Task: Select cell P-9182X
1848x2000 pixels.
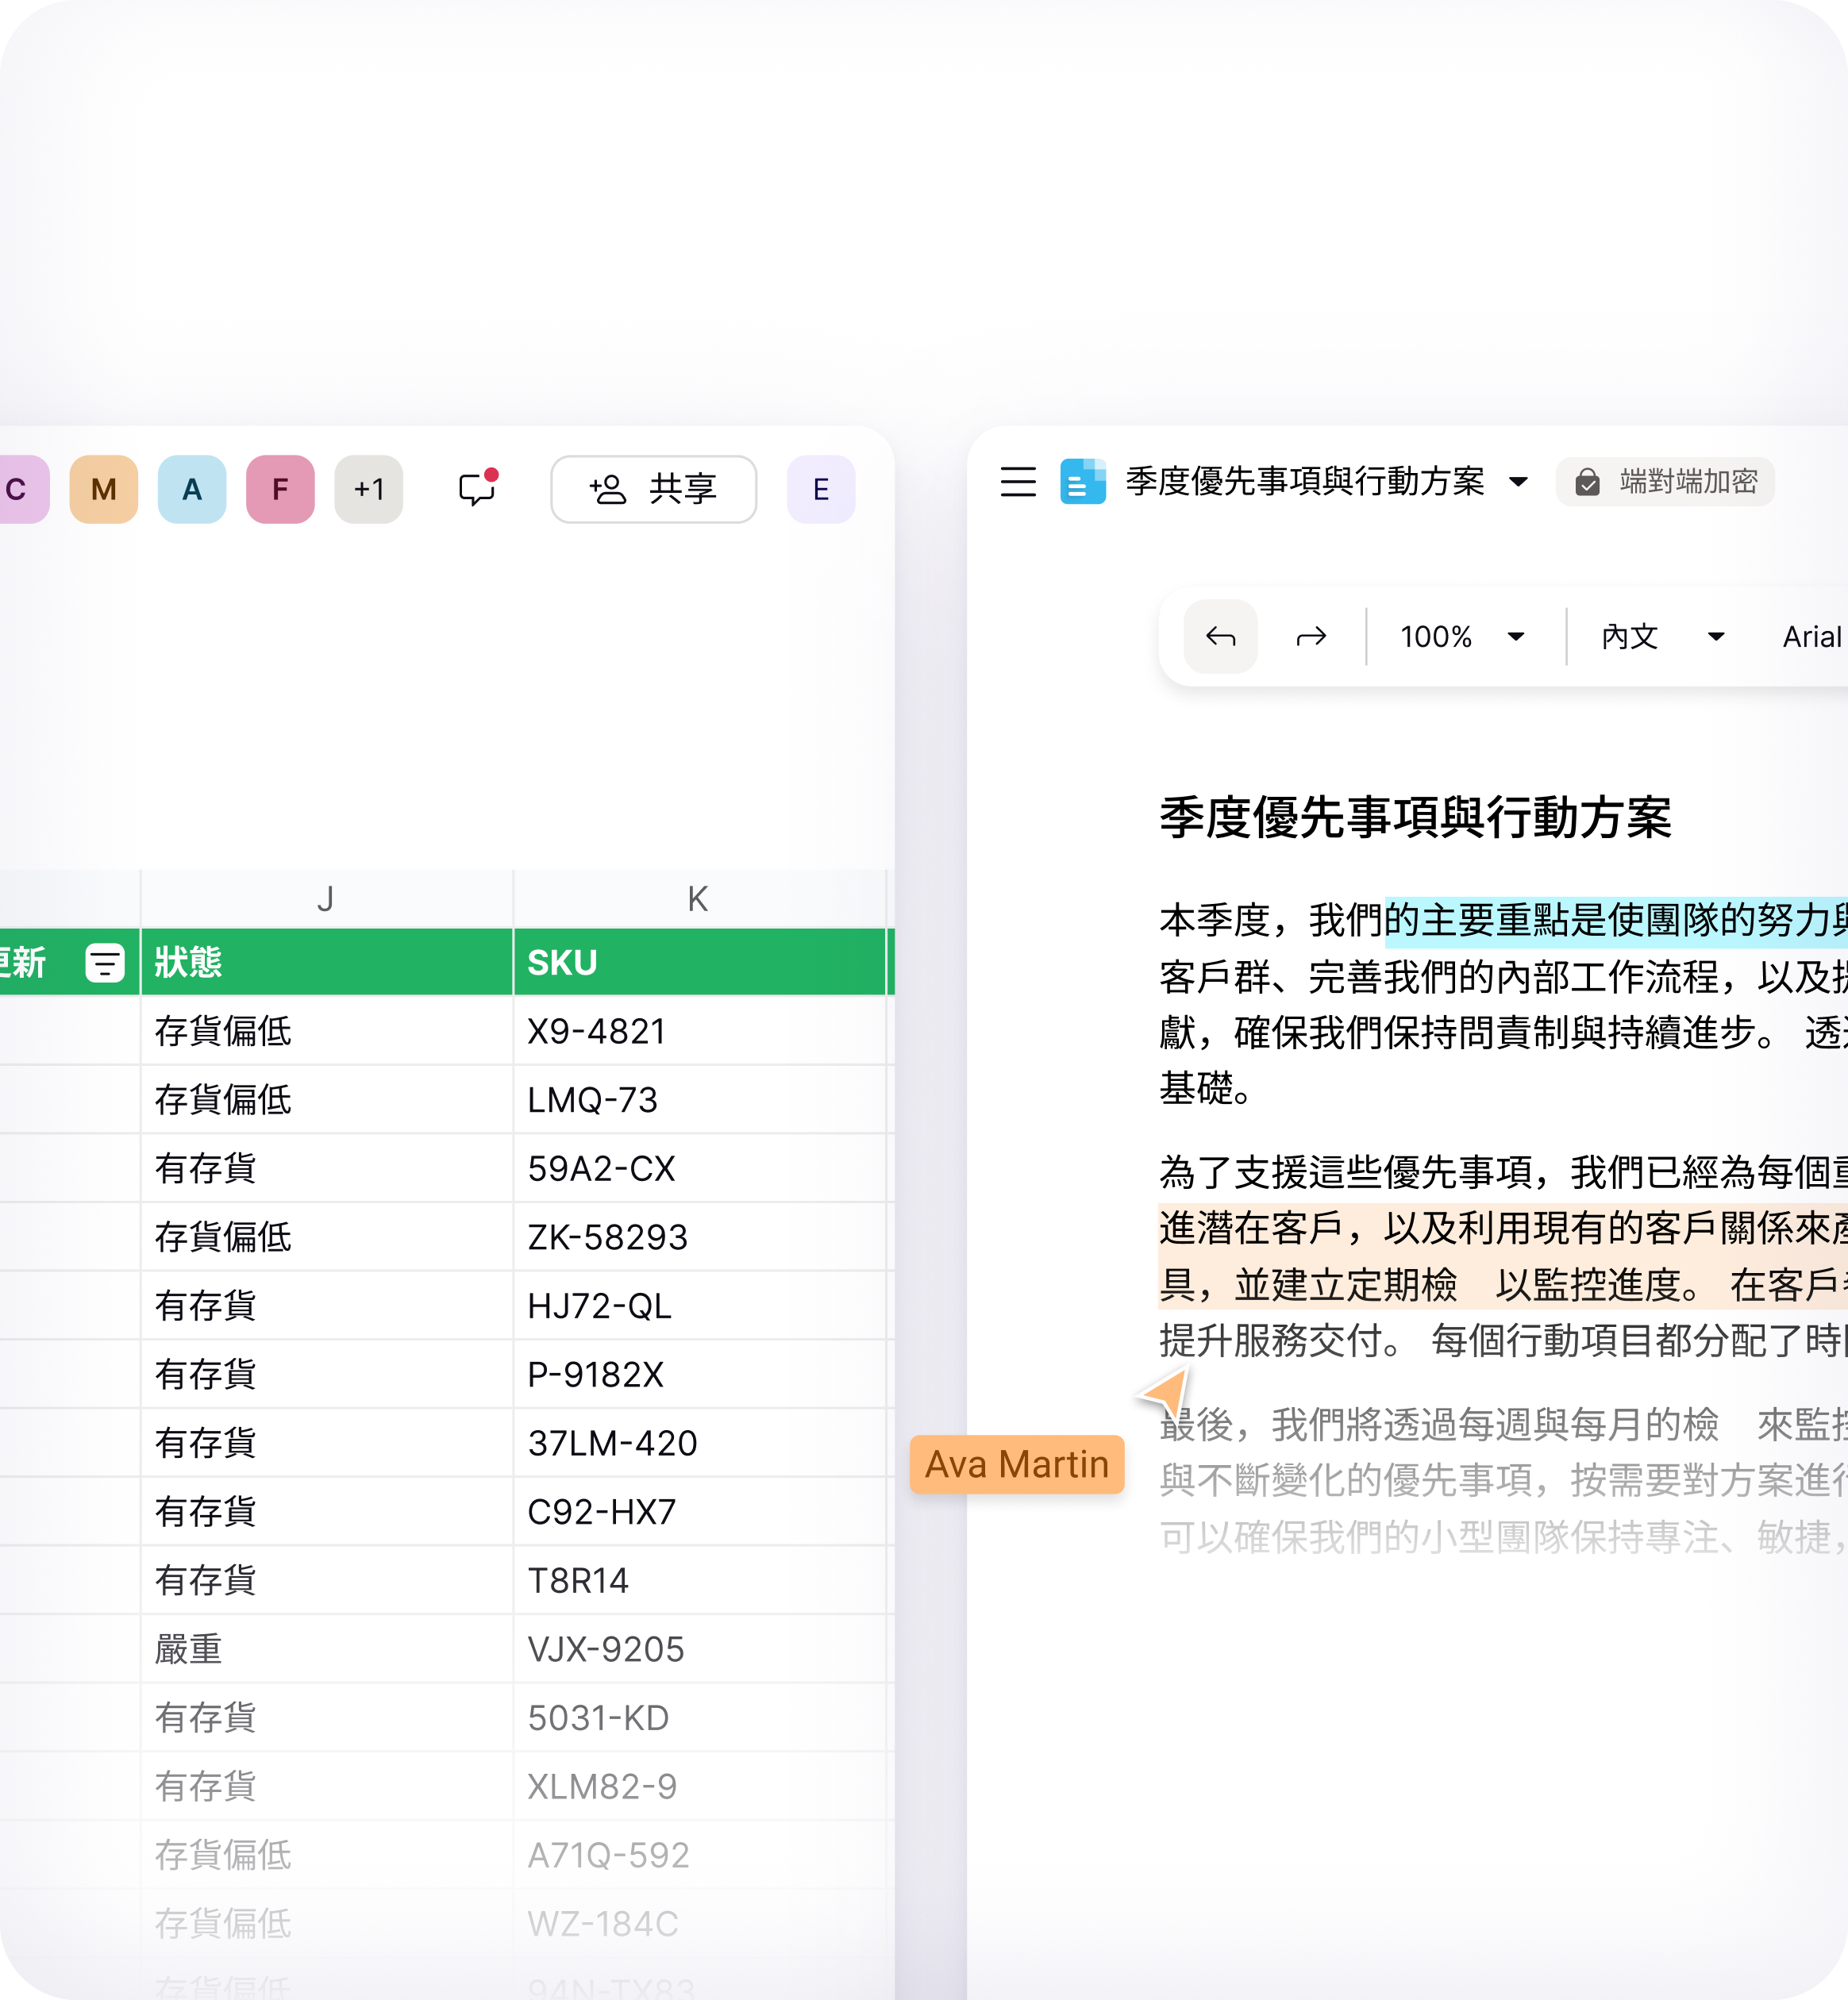Action: (x=699, y=1374)
